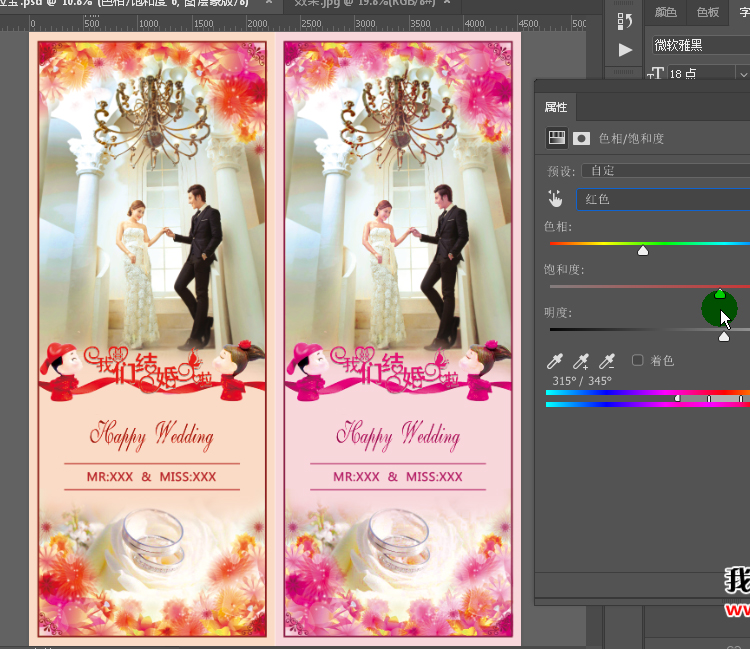Click the 饱和度 saturation slider handle
Screen dimensions: 750x649
[x=719, y=294]
